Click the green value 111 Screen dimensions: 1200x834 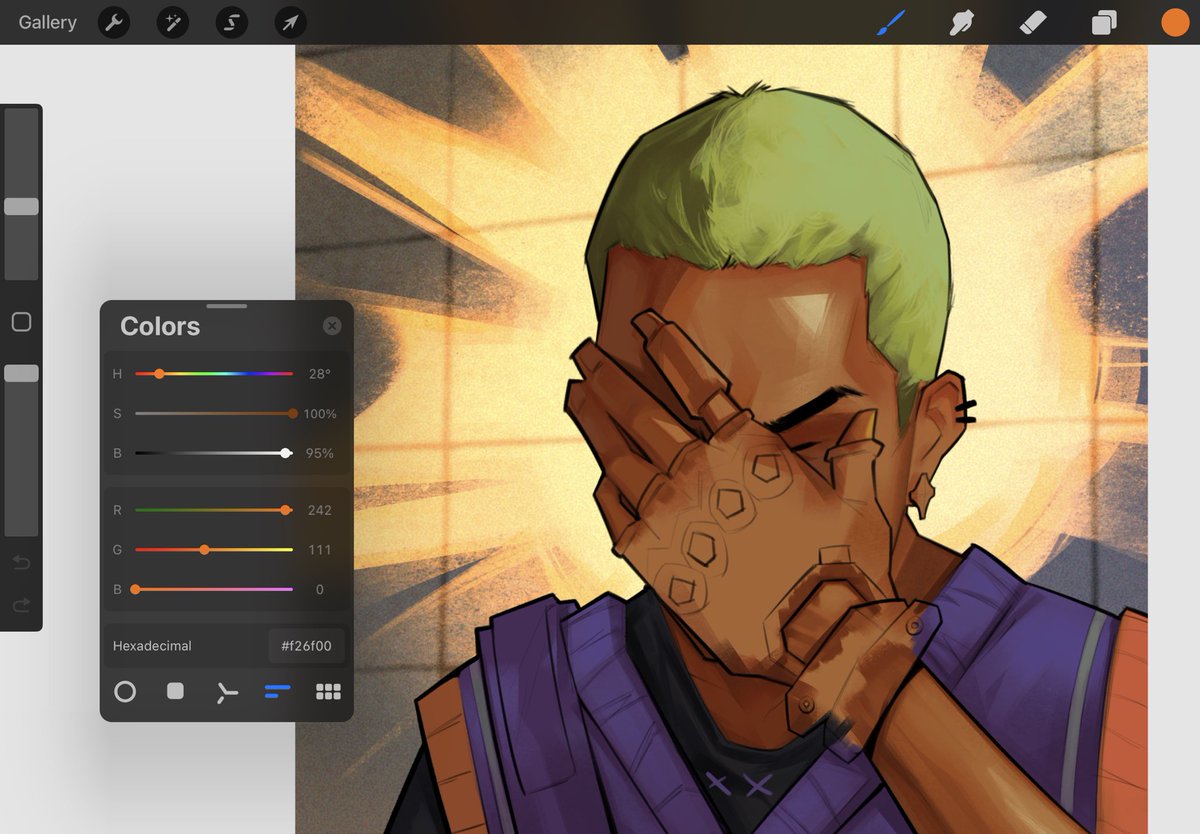[x=319, y=549]
